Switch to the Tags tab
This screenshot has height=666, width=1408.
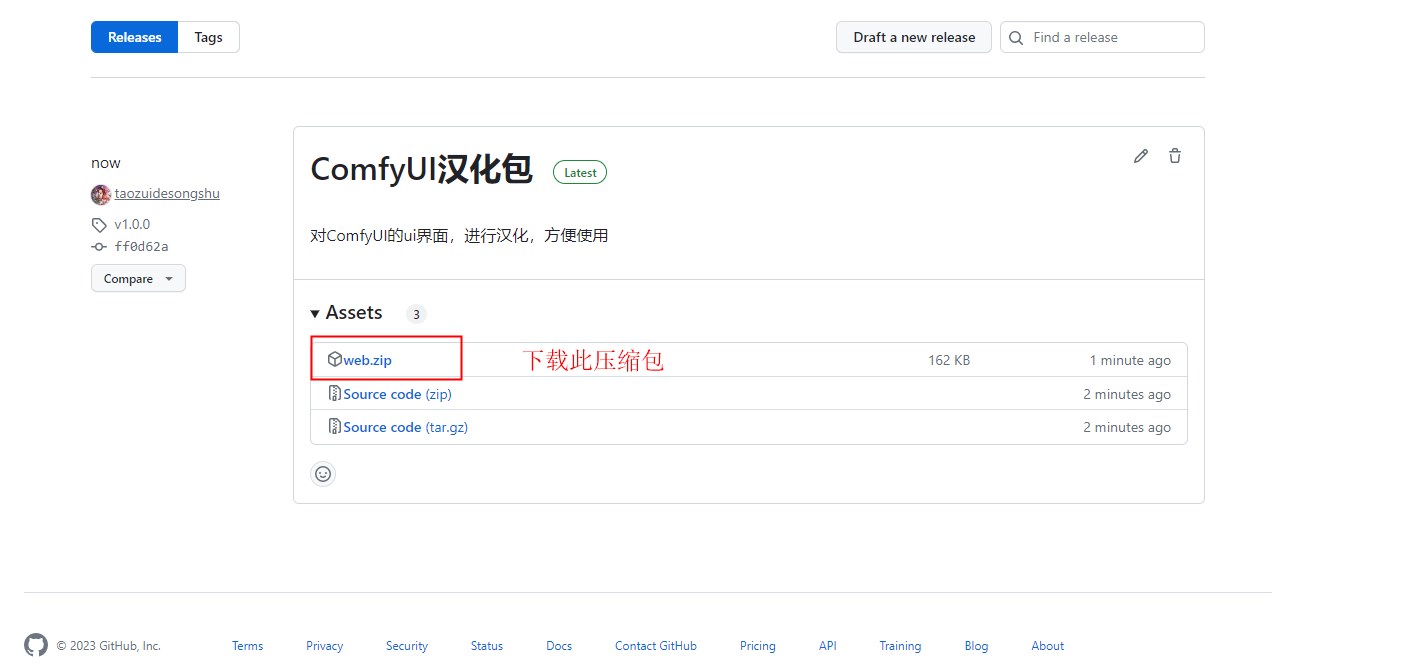(x=209, y=37)
